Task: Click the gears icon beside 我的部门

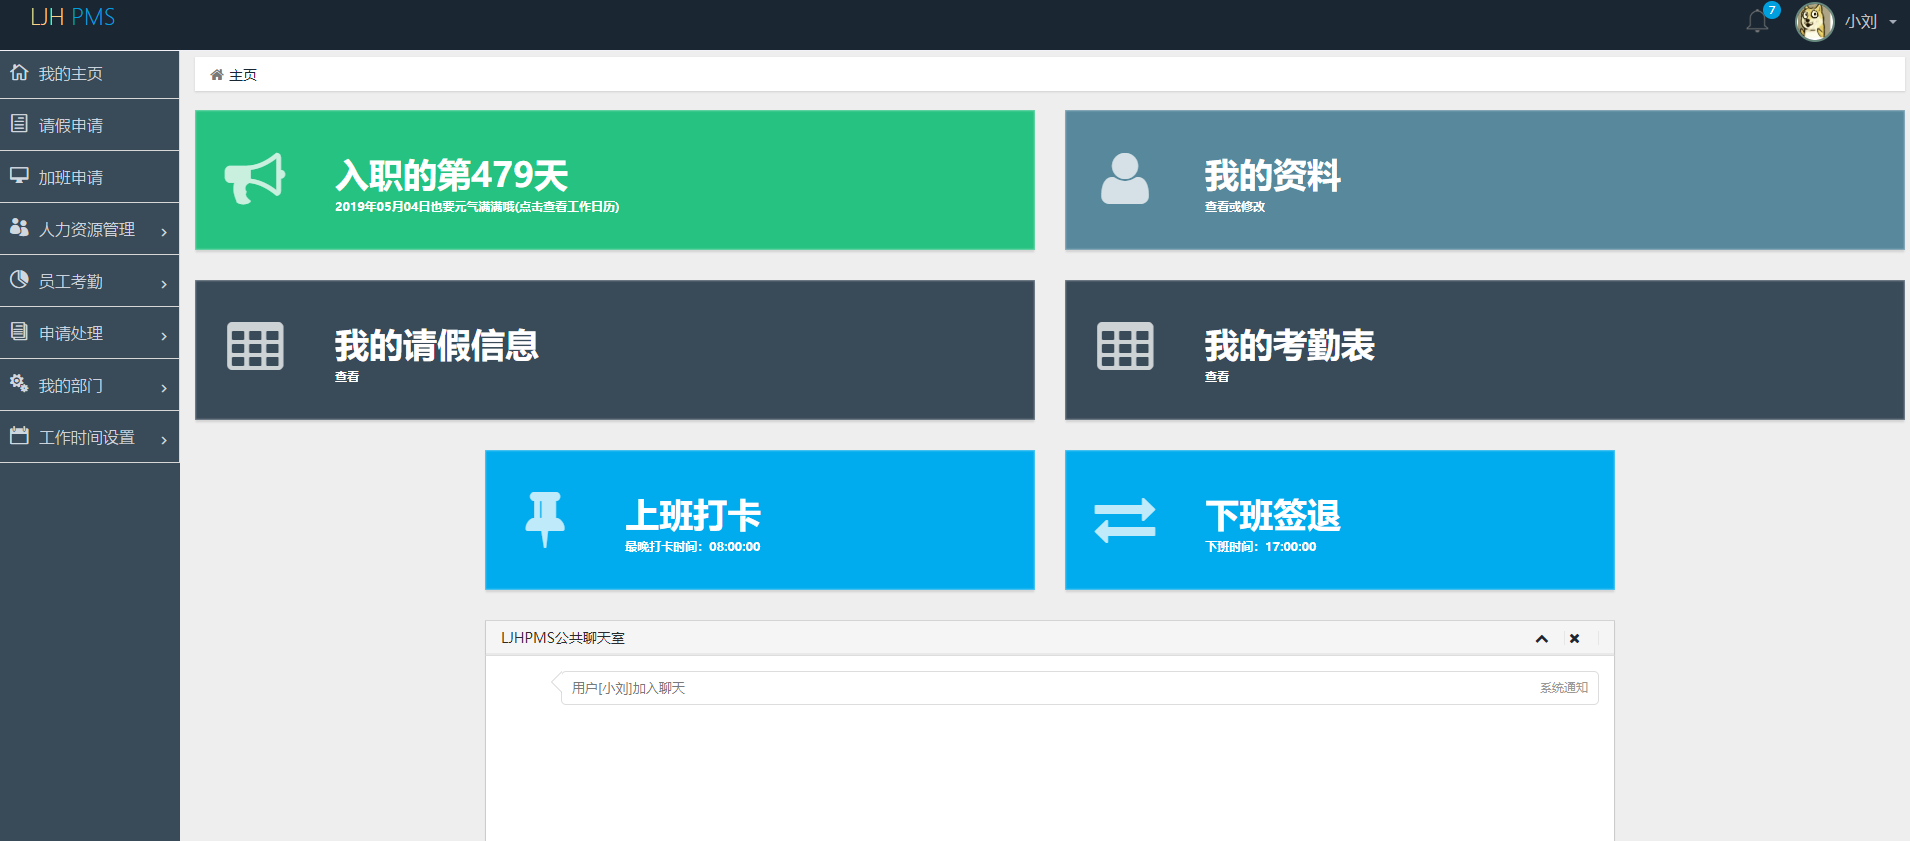Action: [19, 383]
